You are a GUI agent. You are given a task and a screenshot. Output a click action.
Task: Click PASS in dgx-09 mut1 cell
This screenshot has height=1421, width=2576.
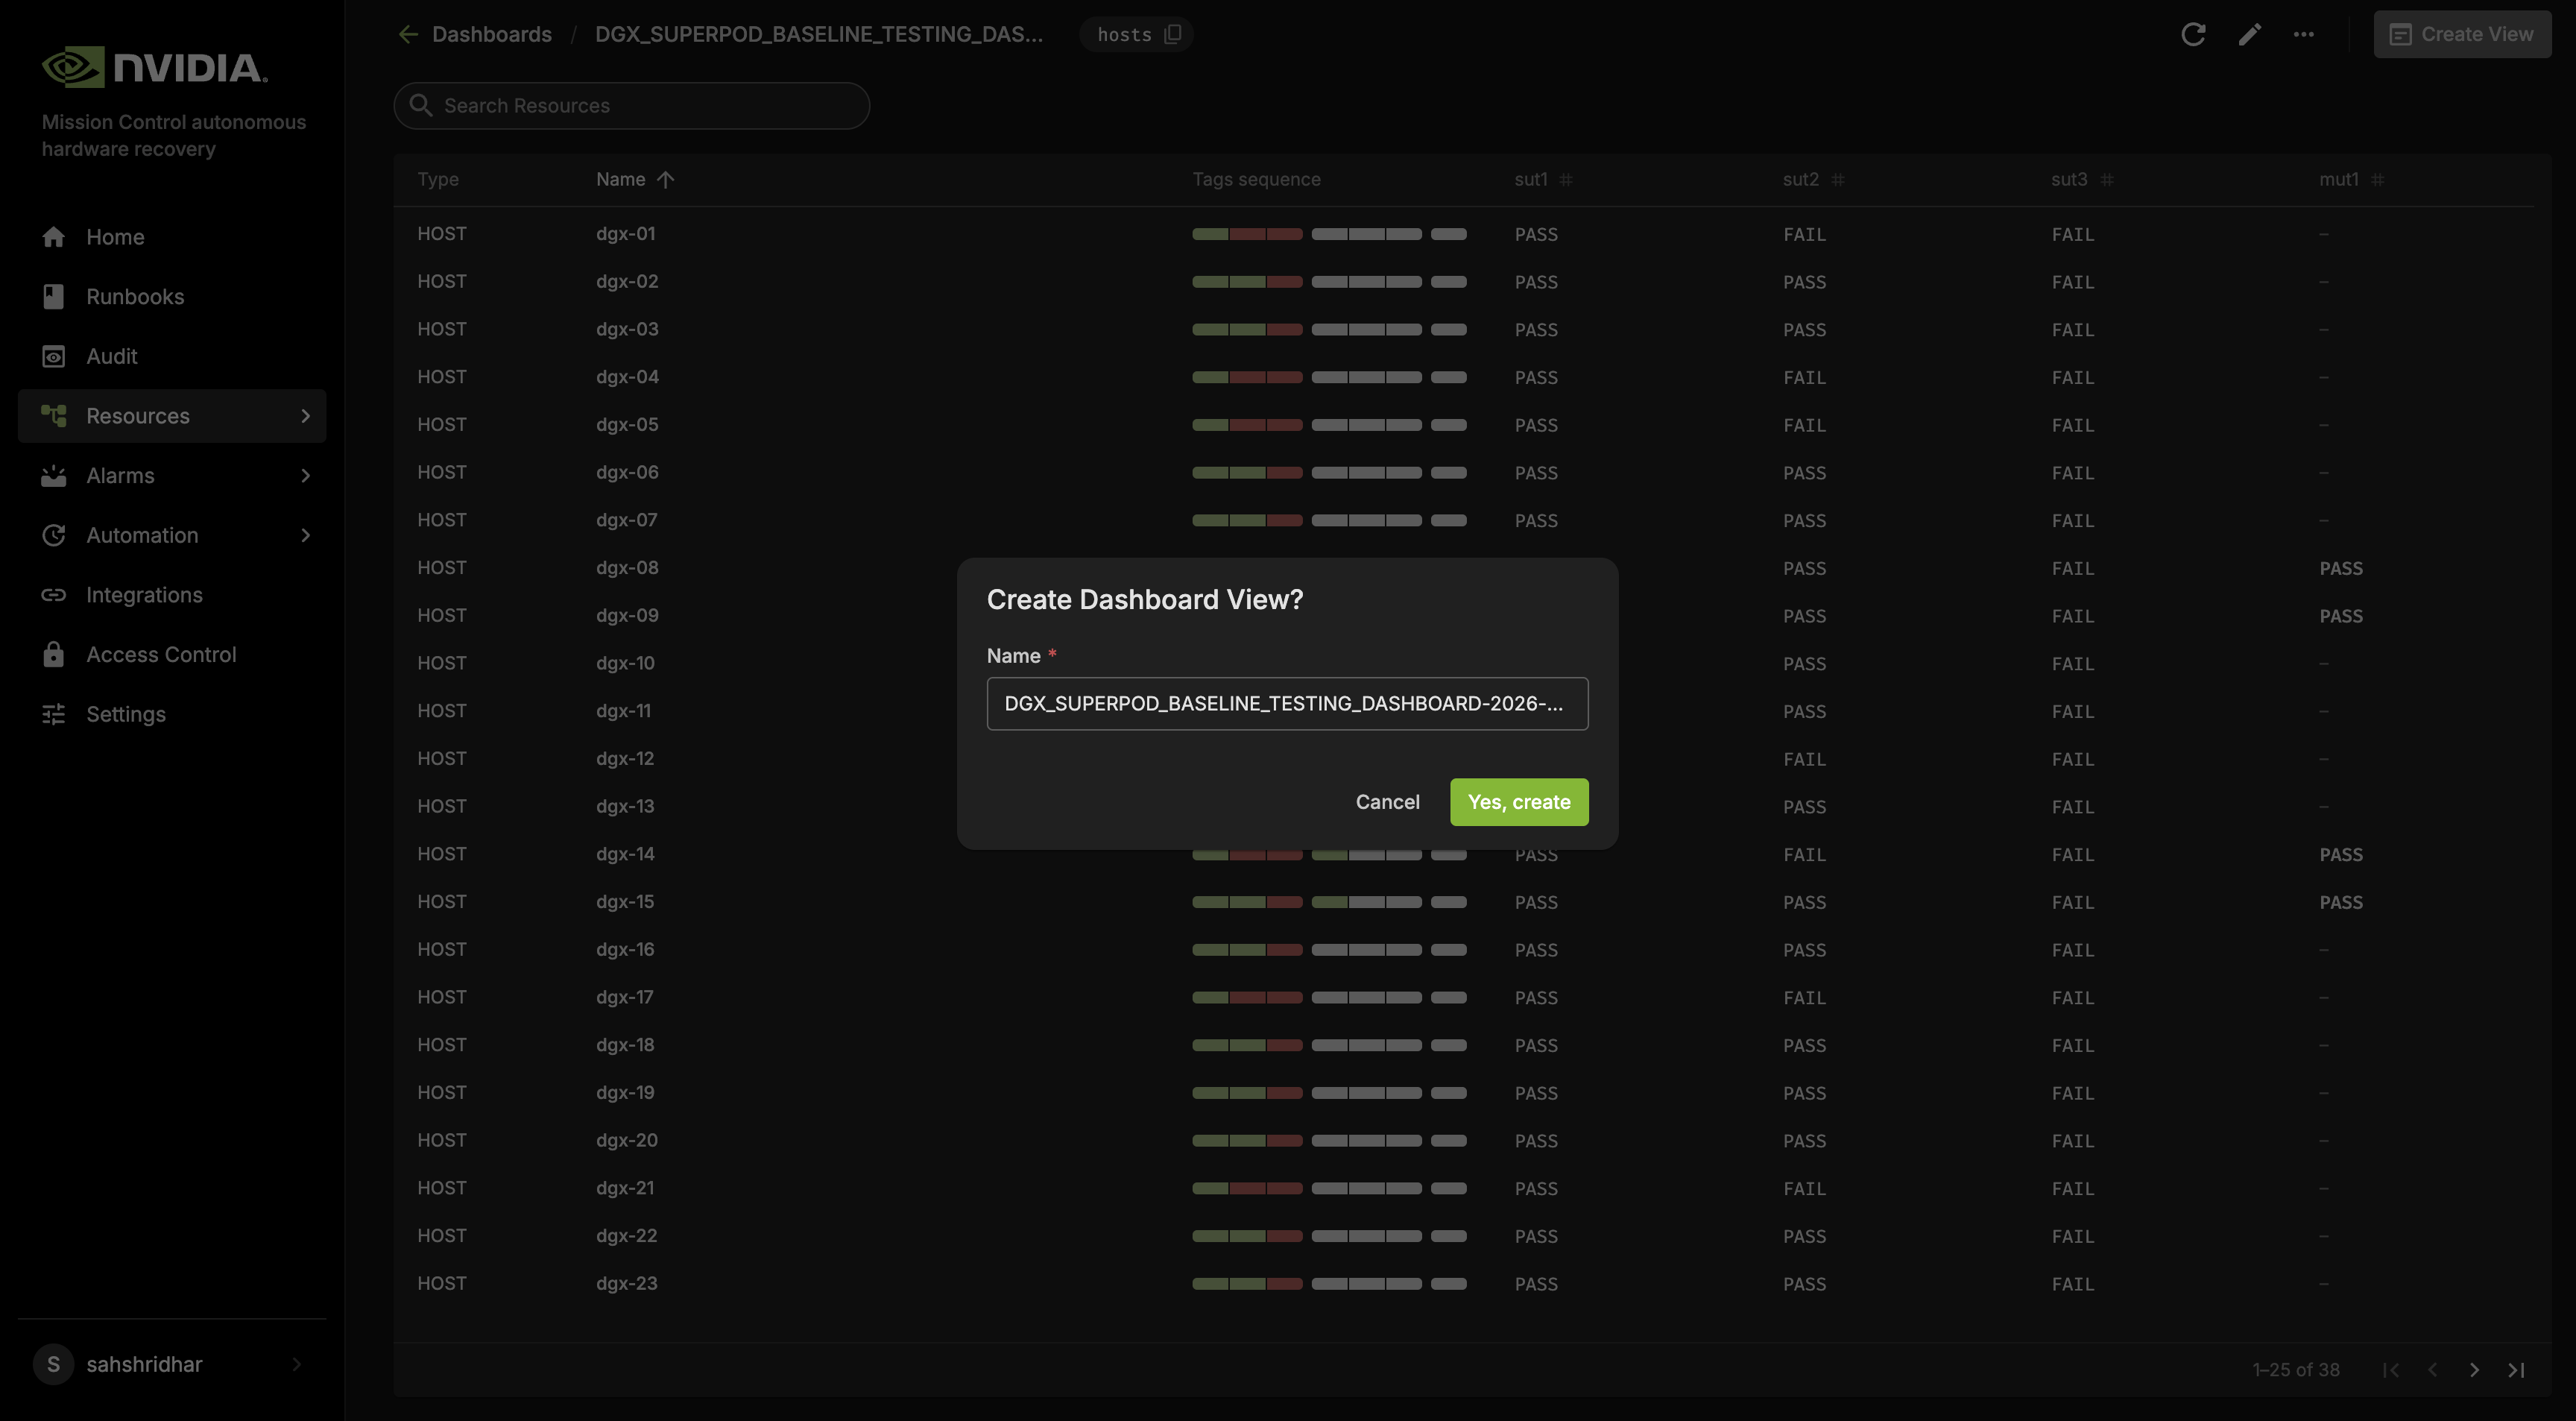[x=2341, y=616]
